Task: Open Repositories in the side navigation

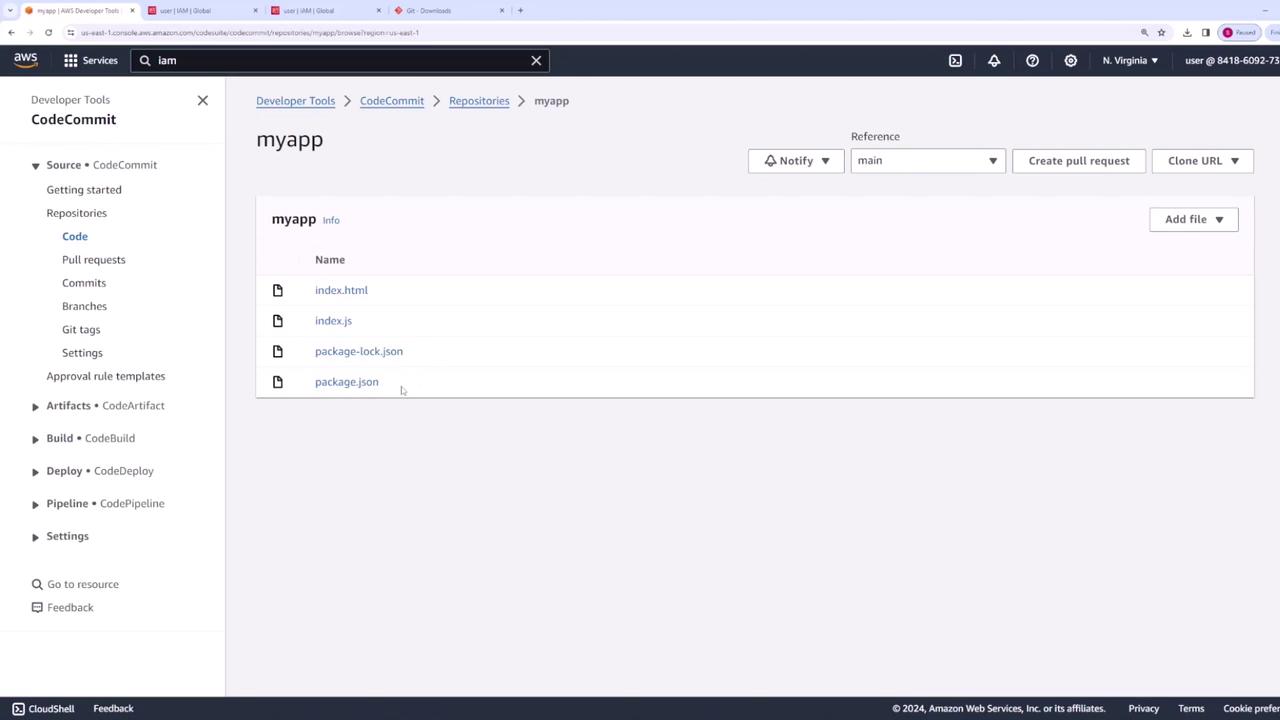Action: click(76, 213)
